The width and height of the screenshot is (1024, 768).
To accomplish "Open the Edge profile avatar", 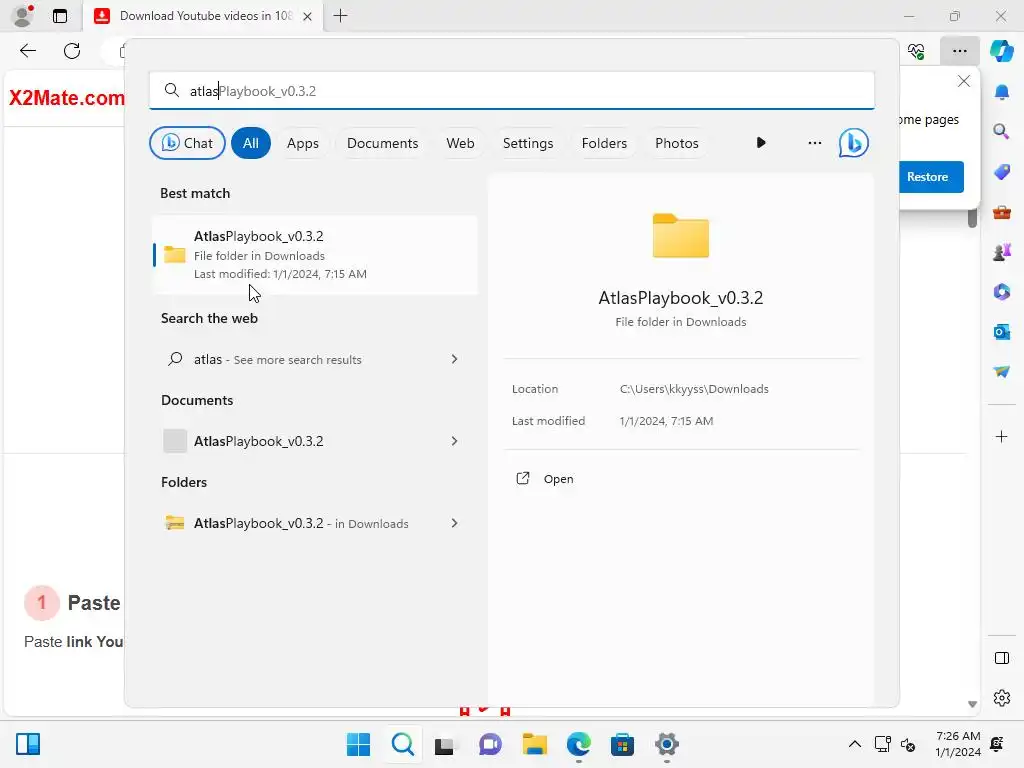I will coord(23,16).
